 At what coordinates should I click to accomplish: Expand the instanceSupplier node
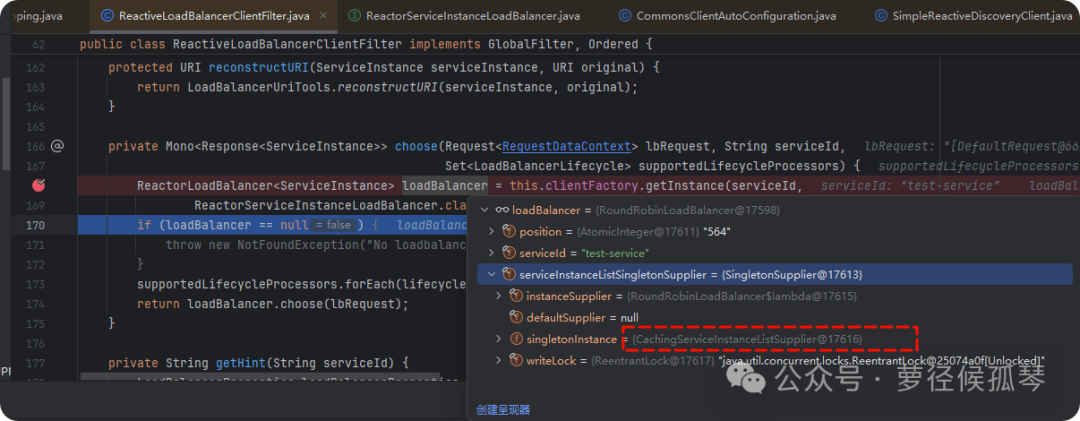click(x=499, y=296)
